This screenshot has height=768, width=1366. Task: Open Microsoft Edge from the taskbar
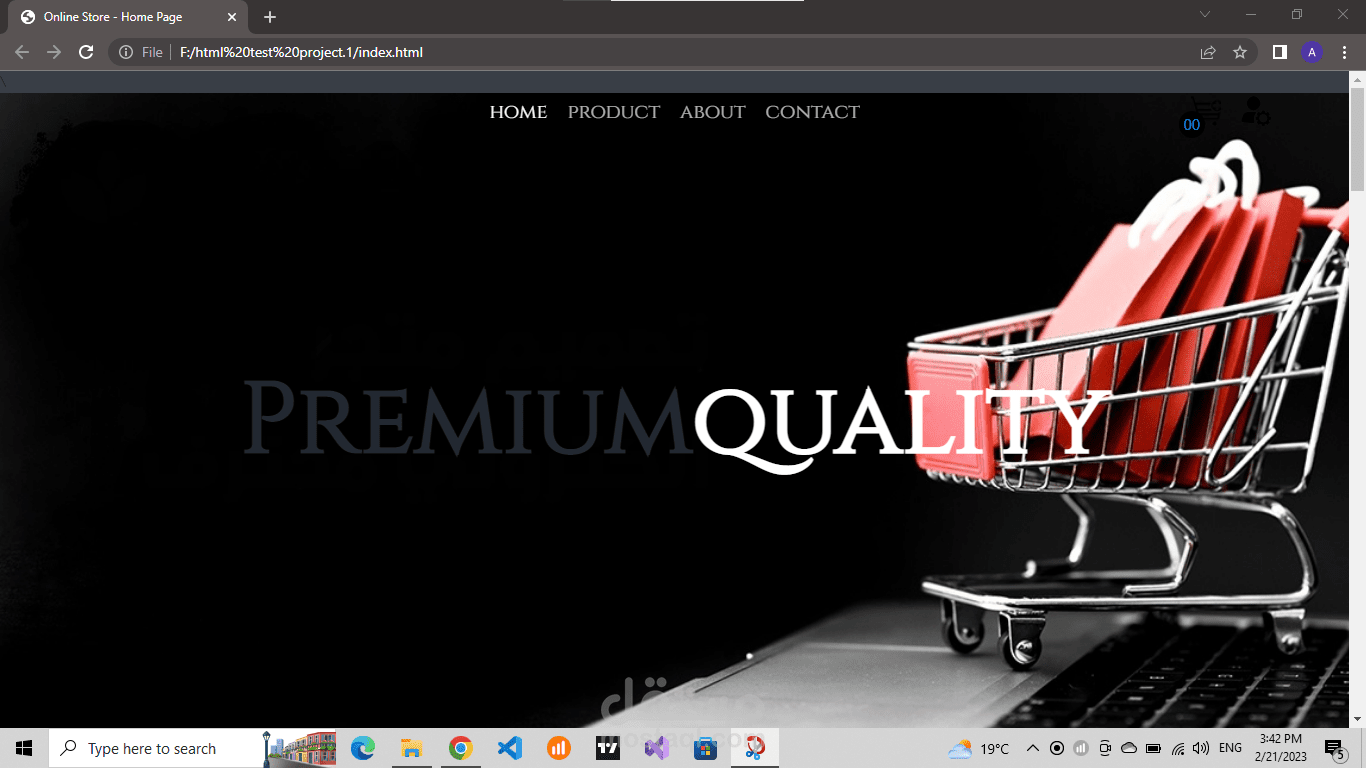pyautogui.click(x=363, y=748)
